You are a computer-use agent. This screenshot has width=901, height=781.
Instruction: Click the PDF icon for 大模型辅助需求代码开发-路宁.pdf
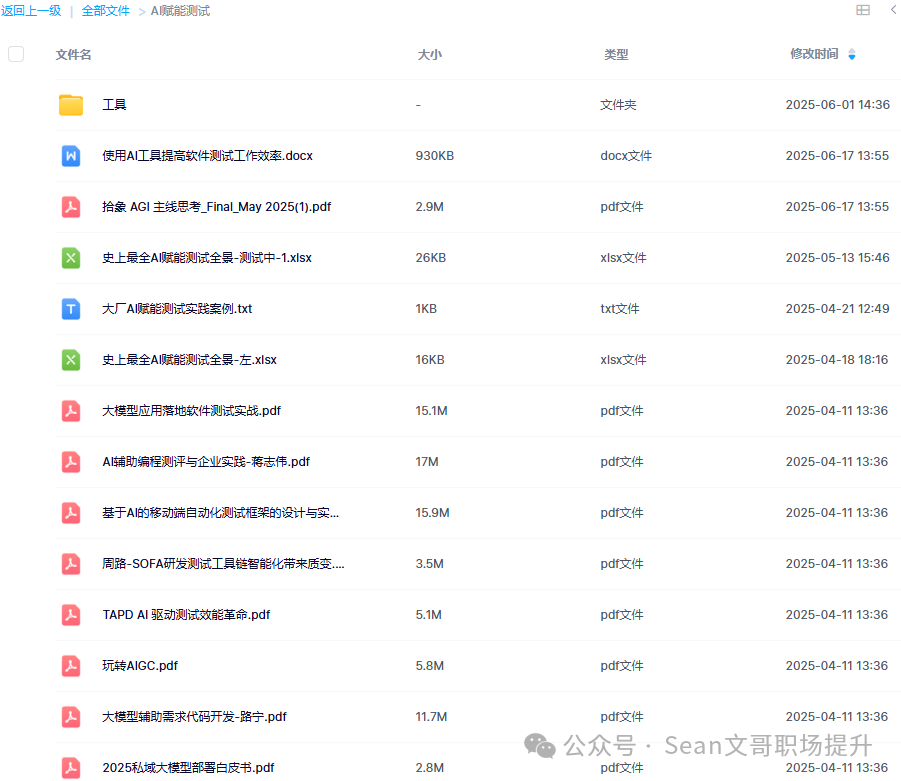pos(71,717)
